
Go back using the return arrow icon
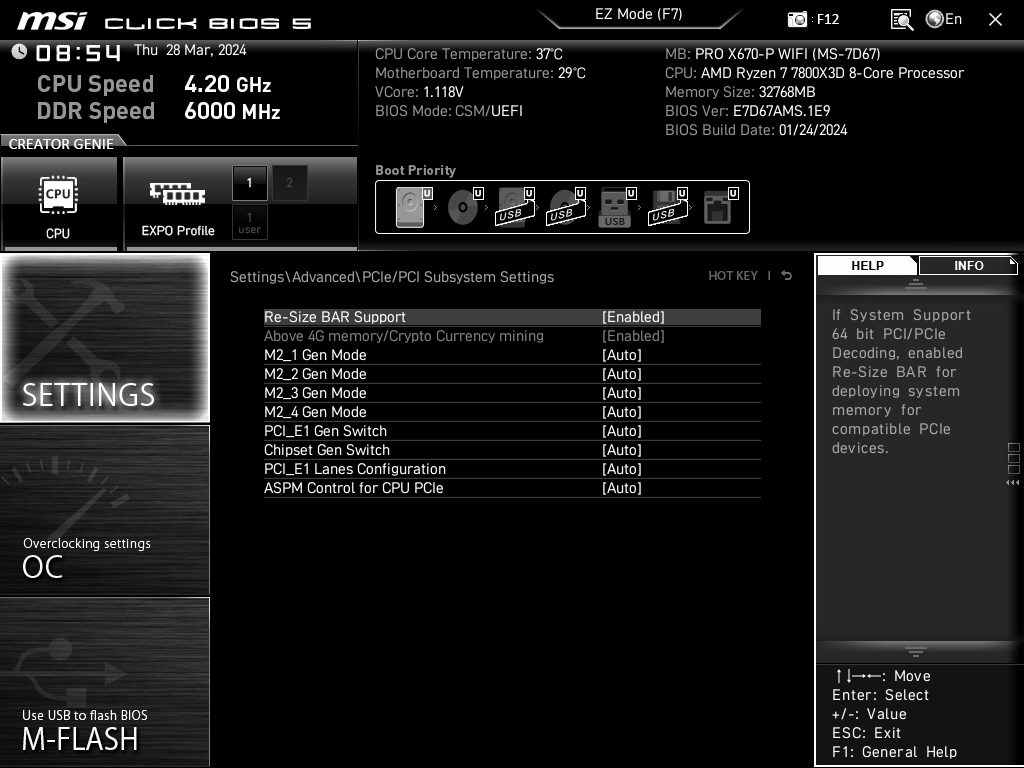click(x=787, y=276)
